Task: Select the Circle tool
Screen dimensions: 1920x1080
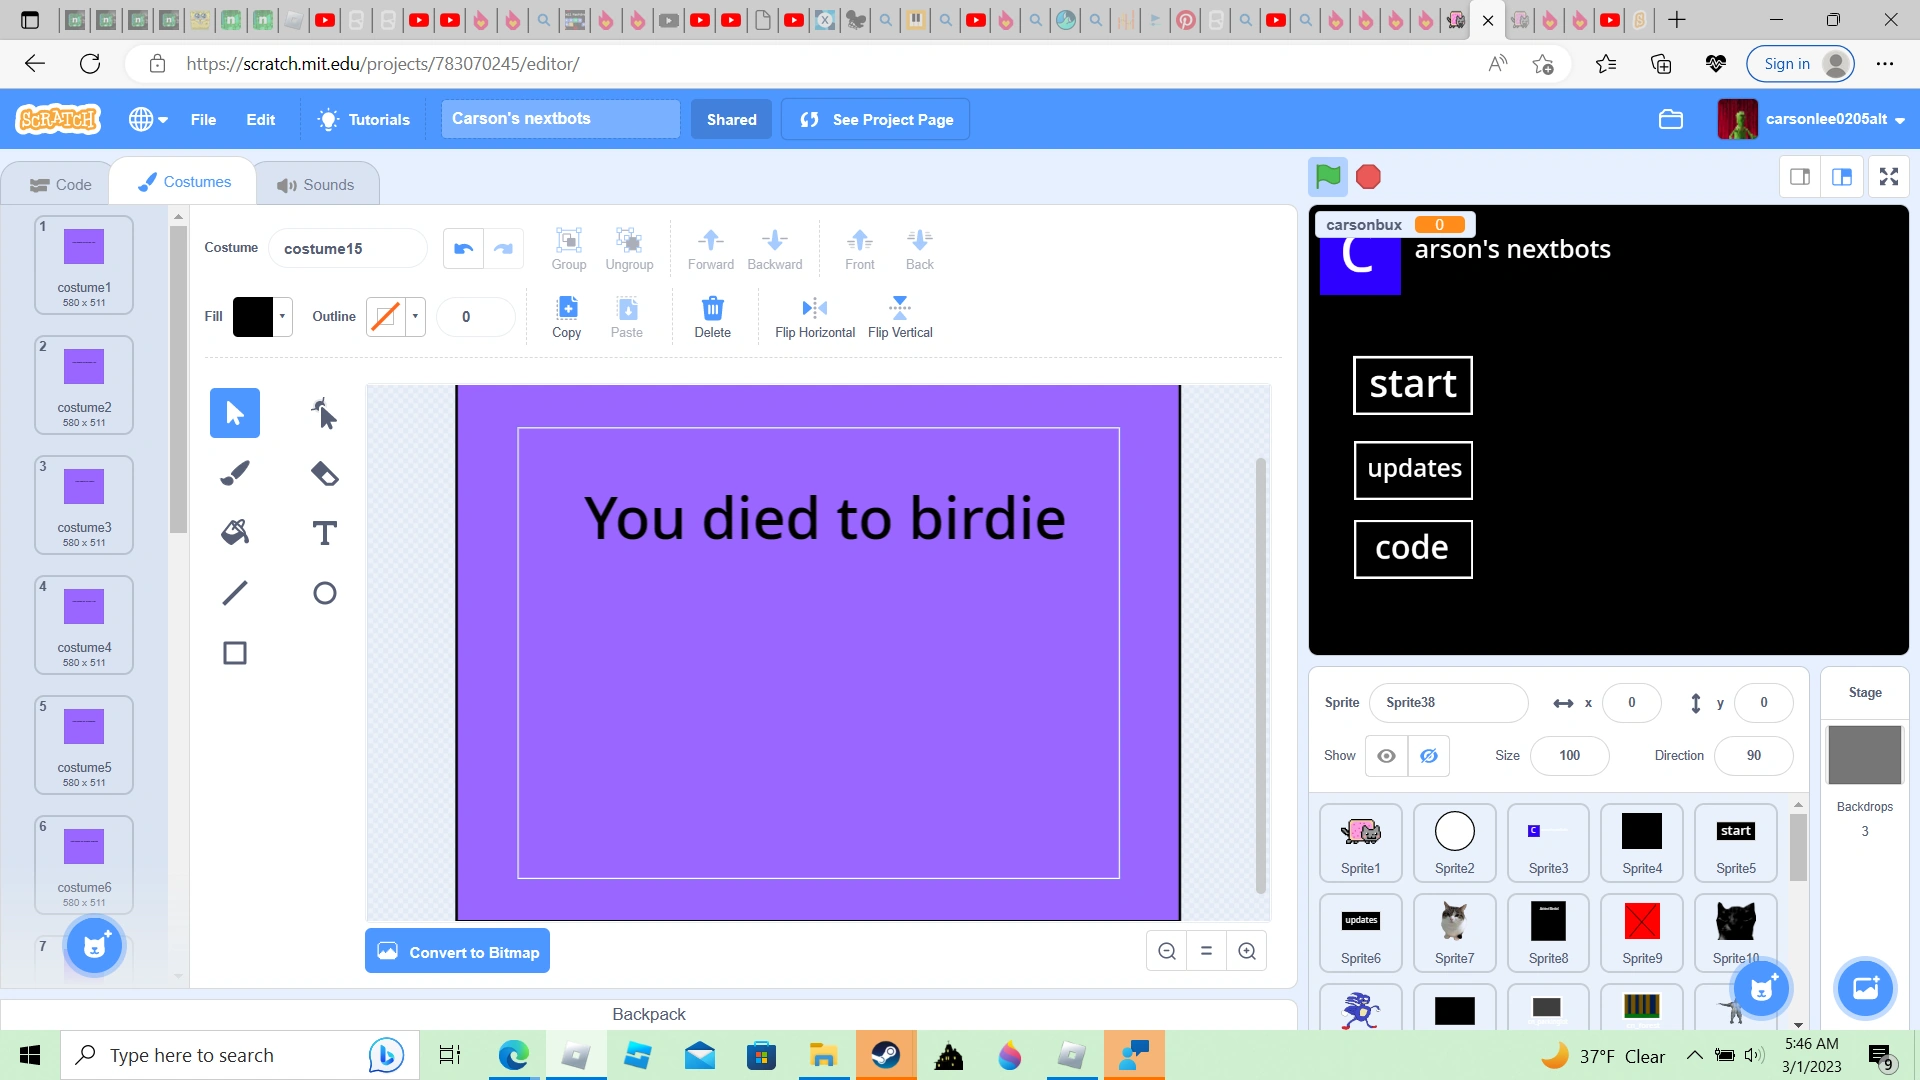Action: coord(324,593)
